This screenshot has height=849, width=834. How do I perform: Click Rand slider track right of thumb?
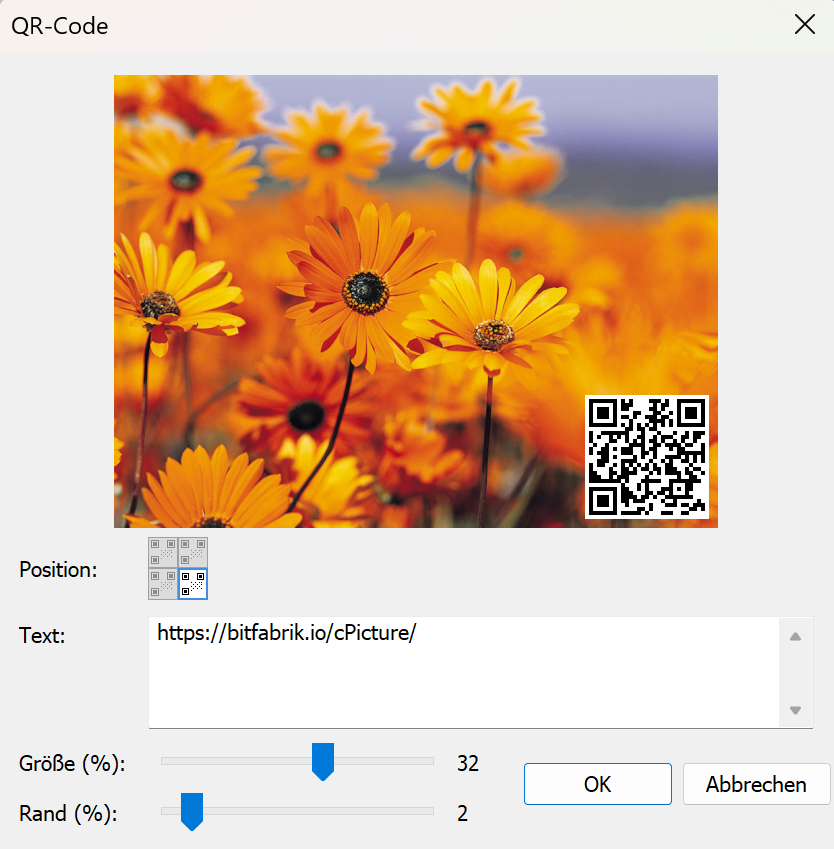(320, 811)
